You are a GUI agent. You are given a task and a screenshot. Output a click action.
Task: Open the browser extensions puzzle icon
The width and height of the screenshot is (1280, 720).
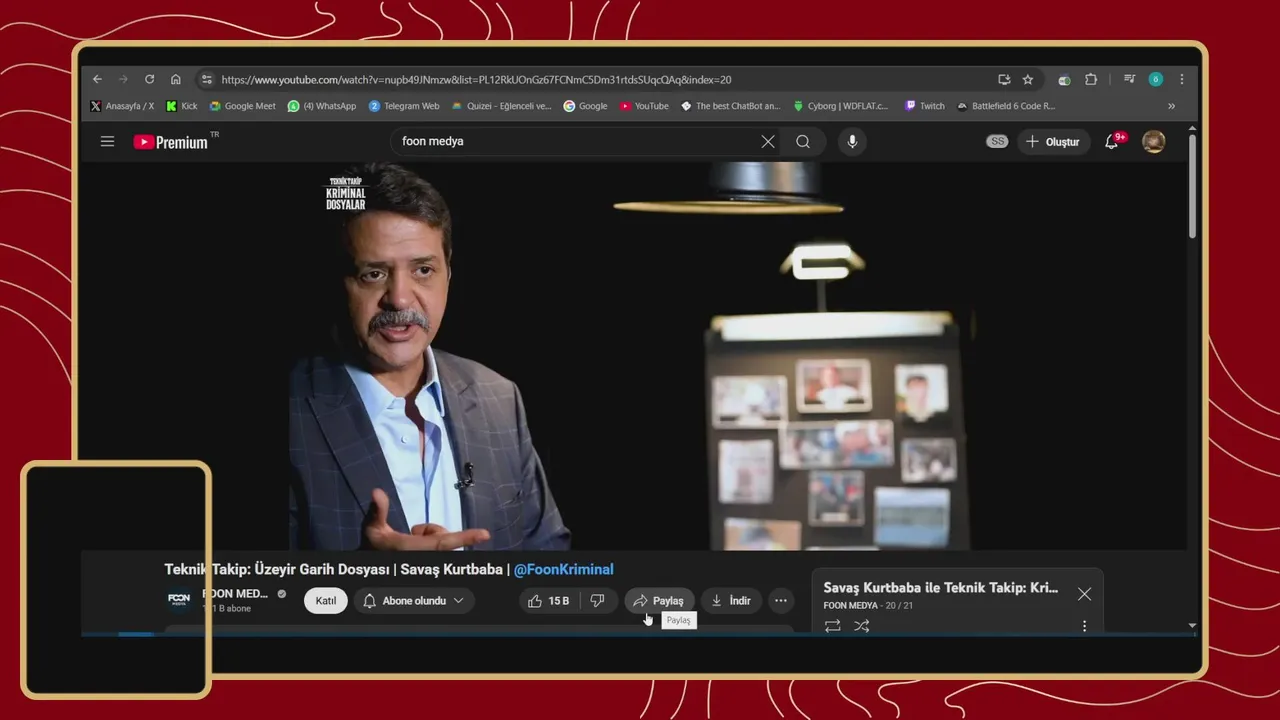pos(1091,79)
